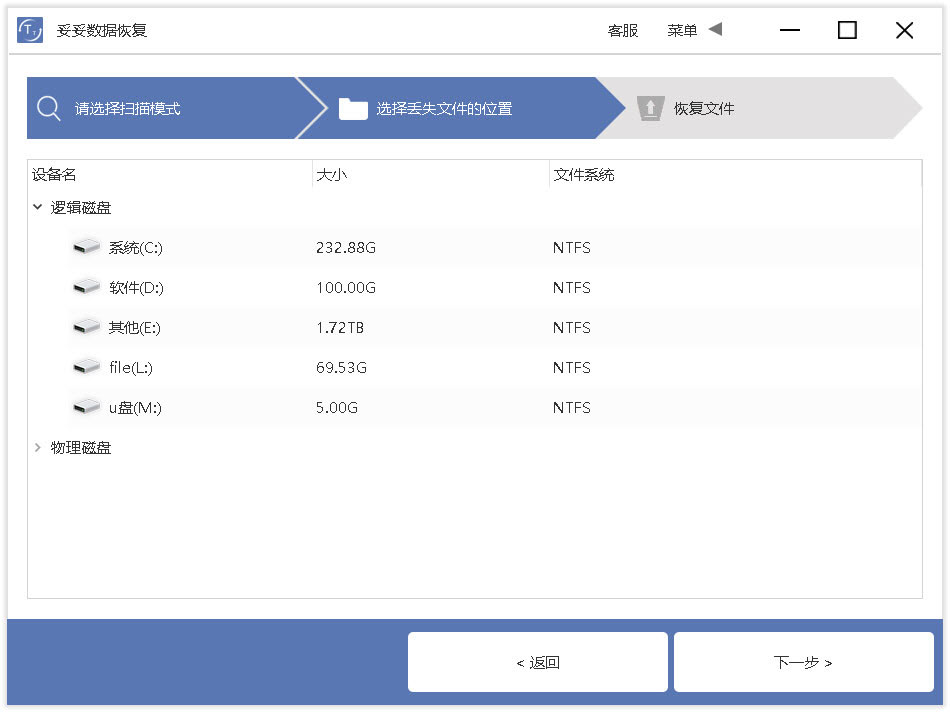The height and width of the screenshot is (712, 950).
Task: Click the magnifier icon in scan mode step
Action: pos(48,108)
